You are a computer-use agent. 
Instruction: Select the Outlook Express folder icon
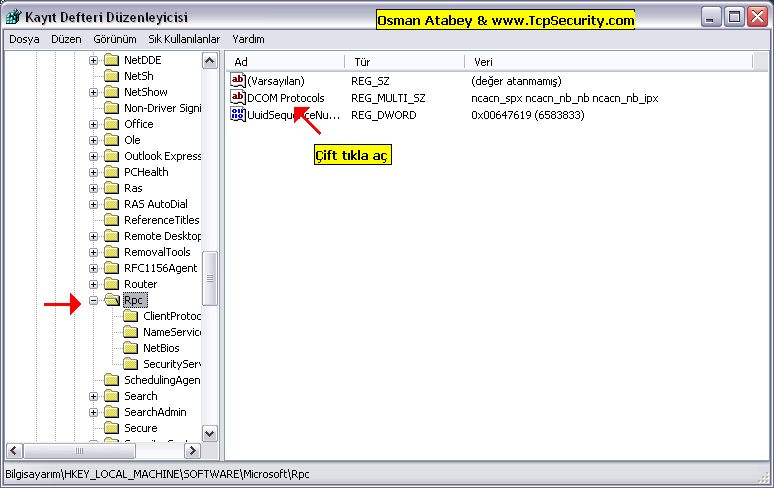[x=112, y=156]
